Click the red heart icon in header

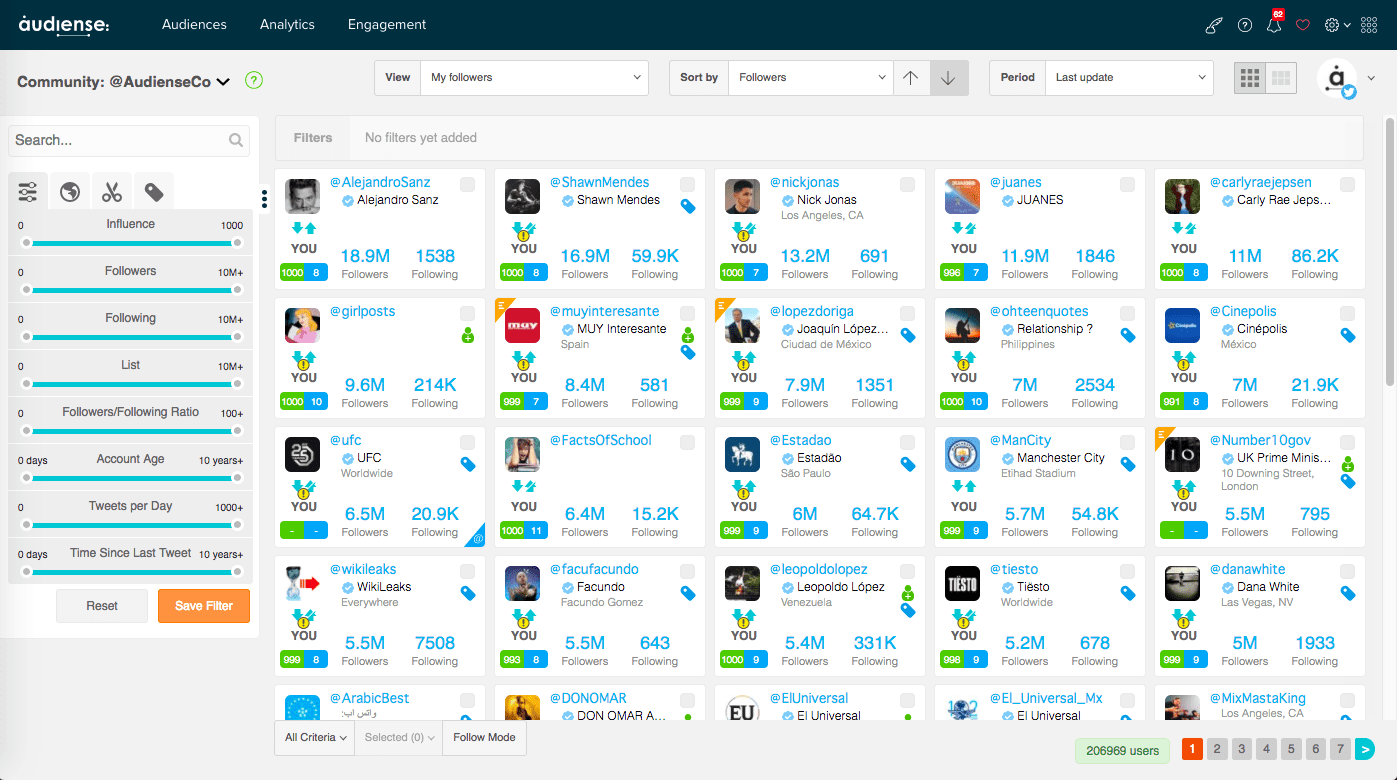click(1302, 25)
